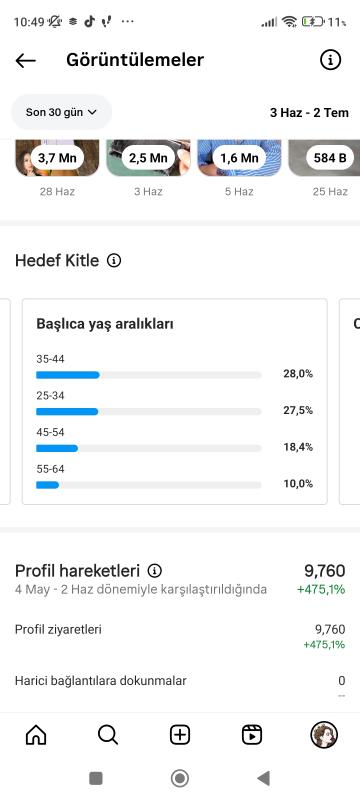The image size is (360, 800).
Task: Open profile via avatar in bottom bar
Action: pos(324,735)
